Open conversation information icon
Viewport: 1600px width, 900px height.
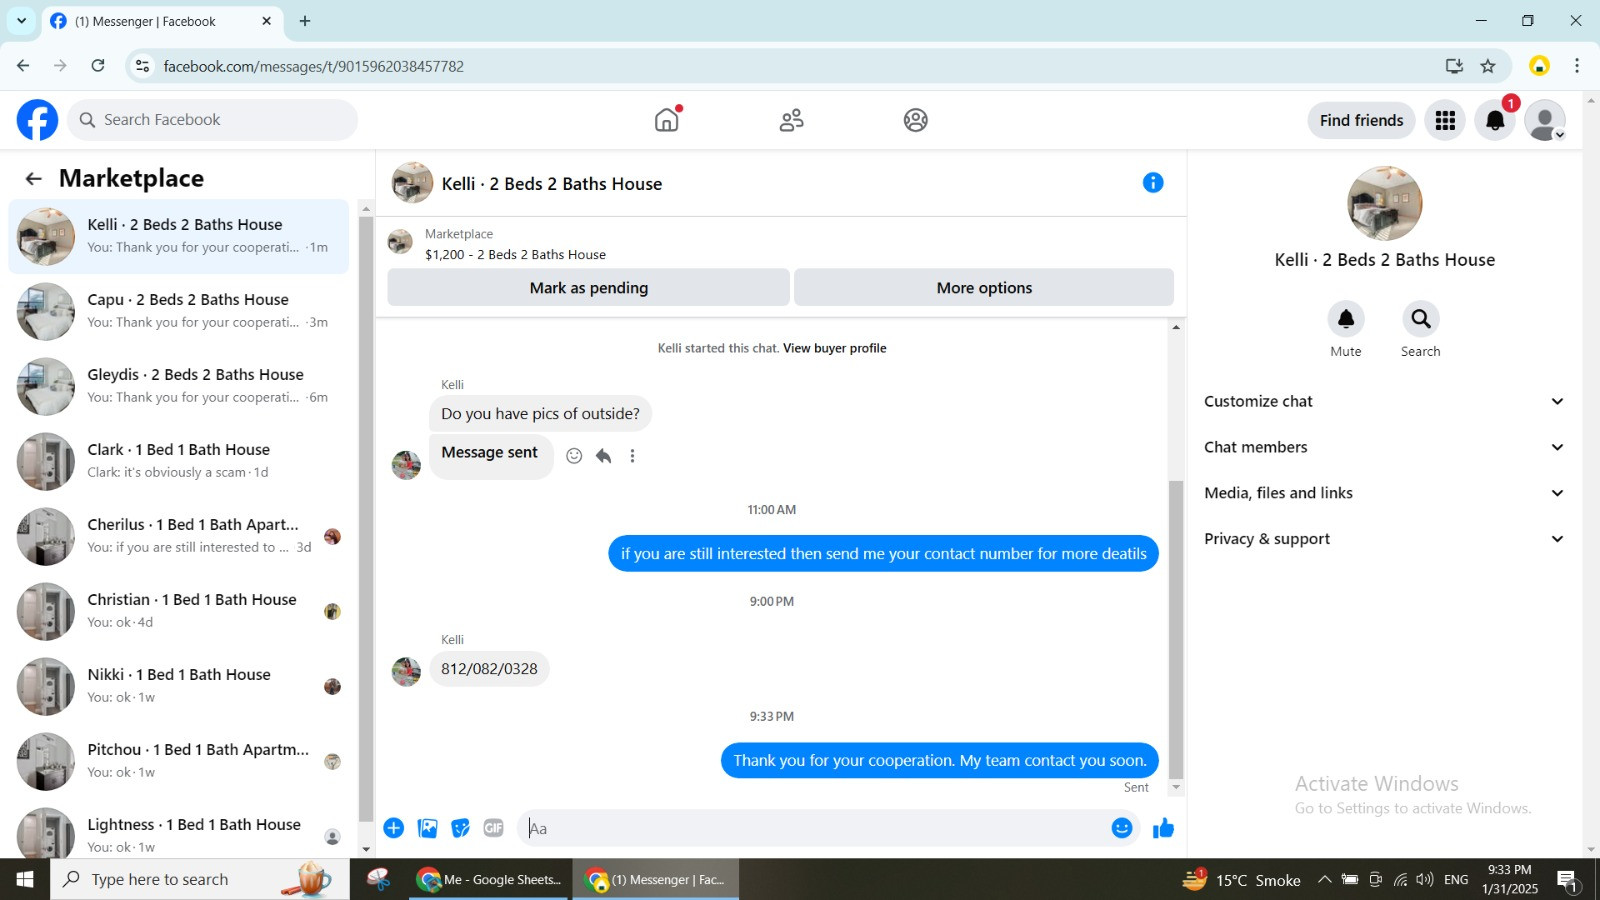1153,182
